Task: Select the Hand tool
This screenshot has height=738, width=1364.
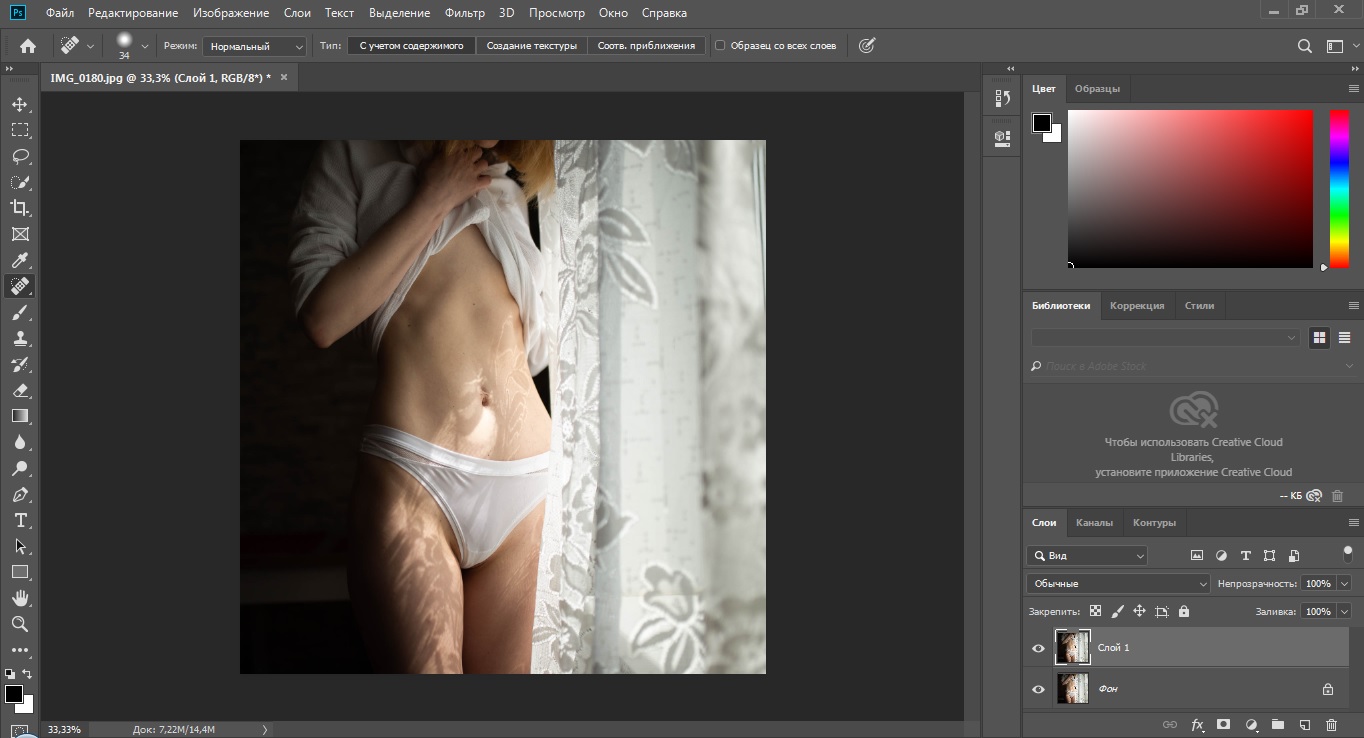Action: 20,598
